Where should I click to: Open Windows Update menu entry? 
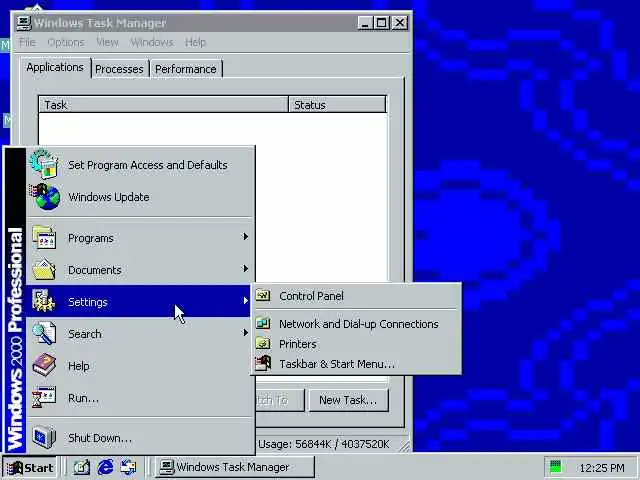tap(140, 197)
